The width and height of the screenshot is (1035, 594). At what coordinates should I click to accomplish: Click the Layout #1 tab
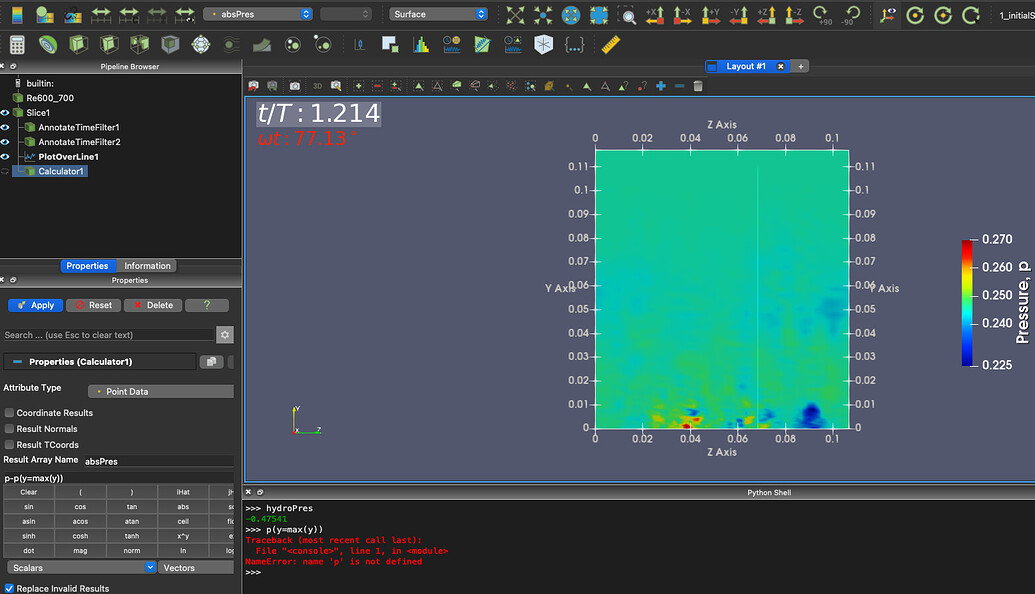pyautogui.click(x=746, y=66)
